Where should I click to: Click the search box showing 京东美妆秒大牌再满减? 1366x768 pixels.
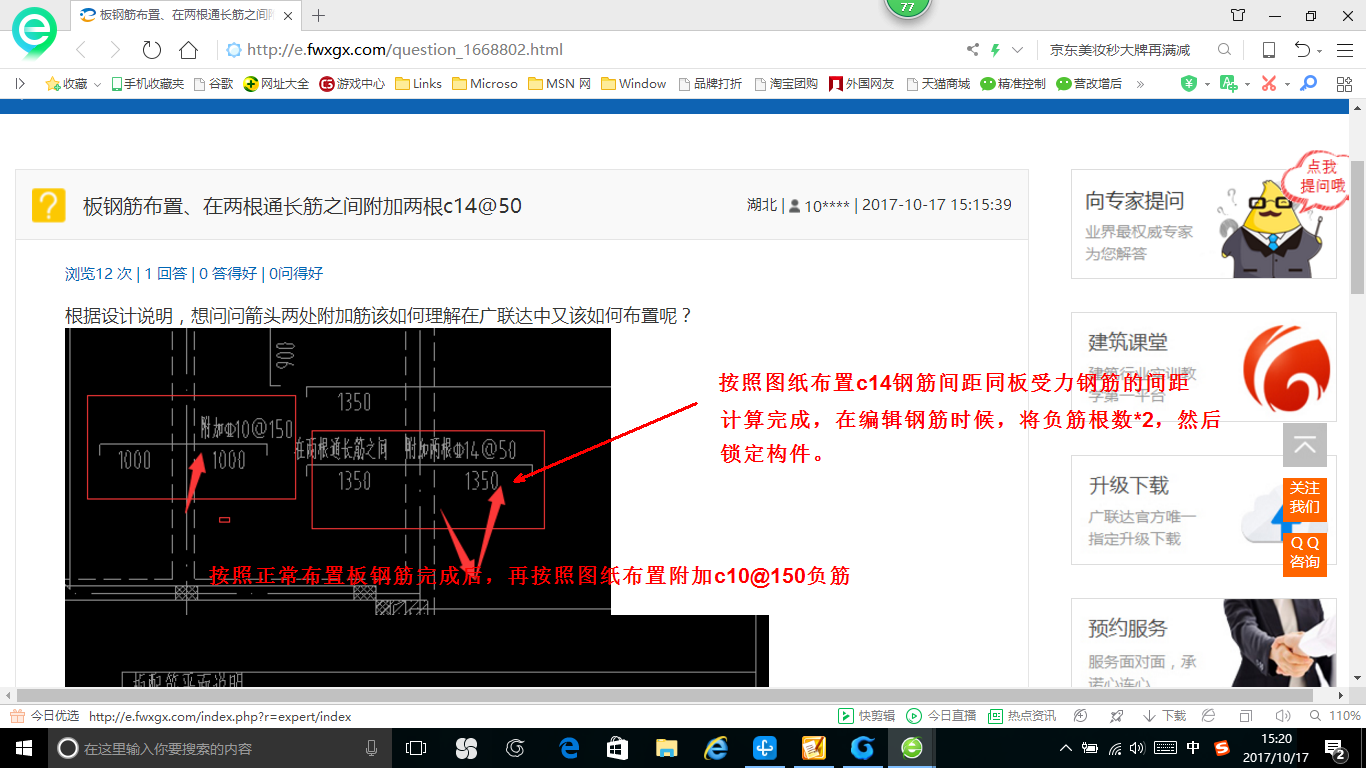1120,50
